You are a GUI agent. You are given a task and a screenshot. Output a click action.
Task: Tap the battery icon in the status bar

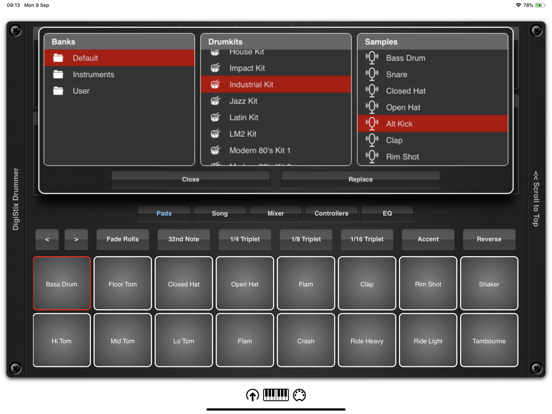click(540, 5)
